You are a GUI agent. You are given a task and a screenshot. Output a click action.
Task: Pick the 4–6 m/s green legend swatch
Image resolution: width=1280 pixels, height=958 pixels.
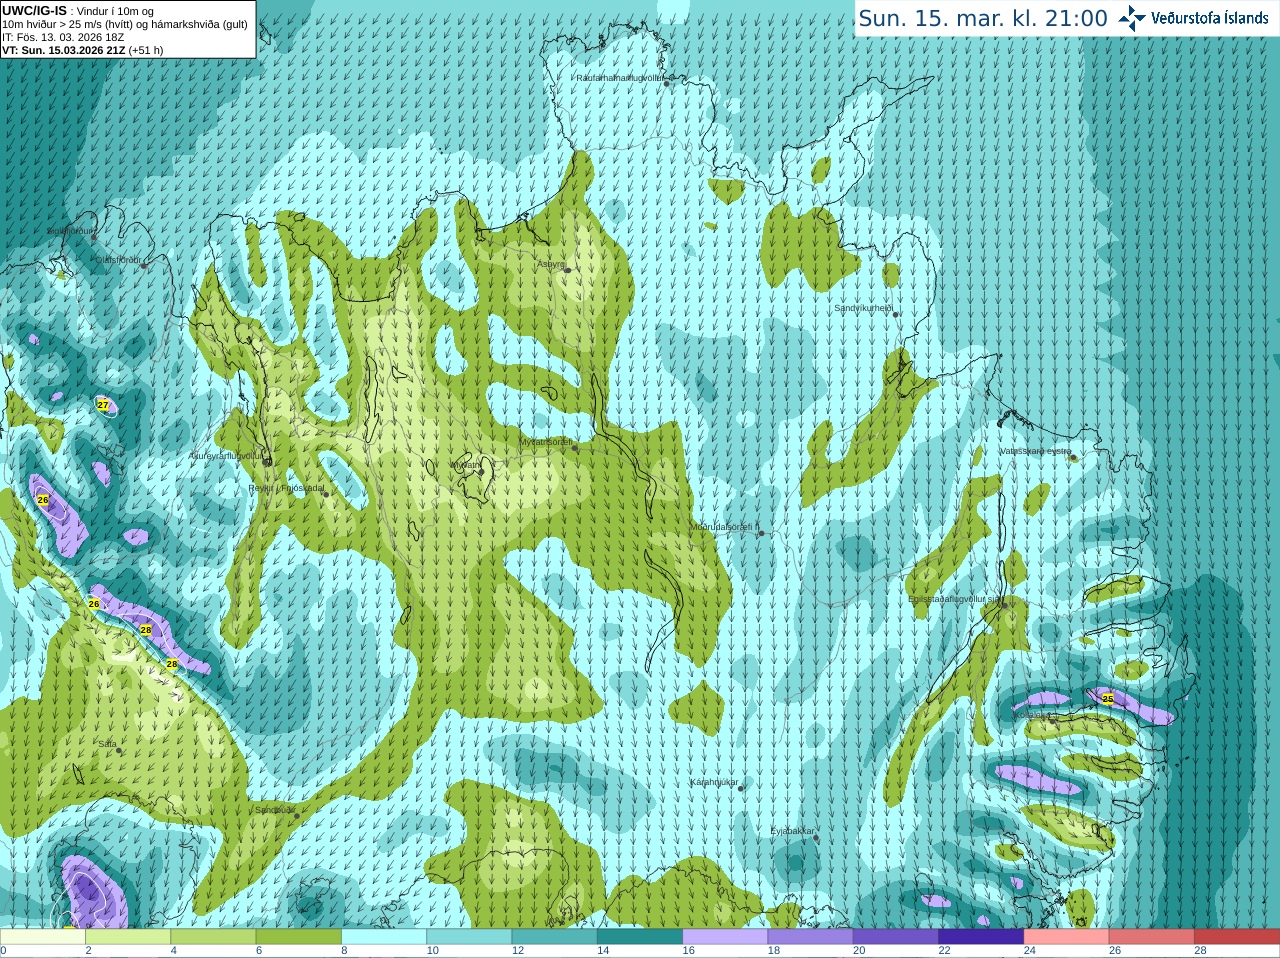213,937
